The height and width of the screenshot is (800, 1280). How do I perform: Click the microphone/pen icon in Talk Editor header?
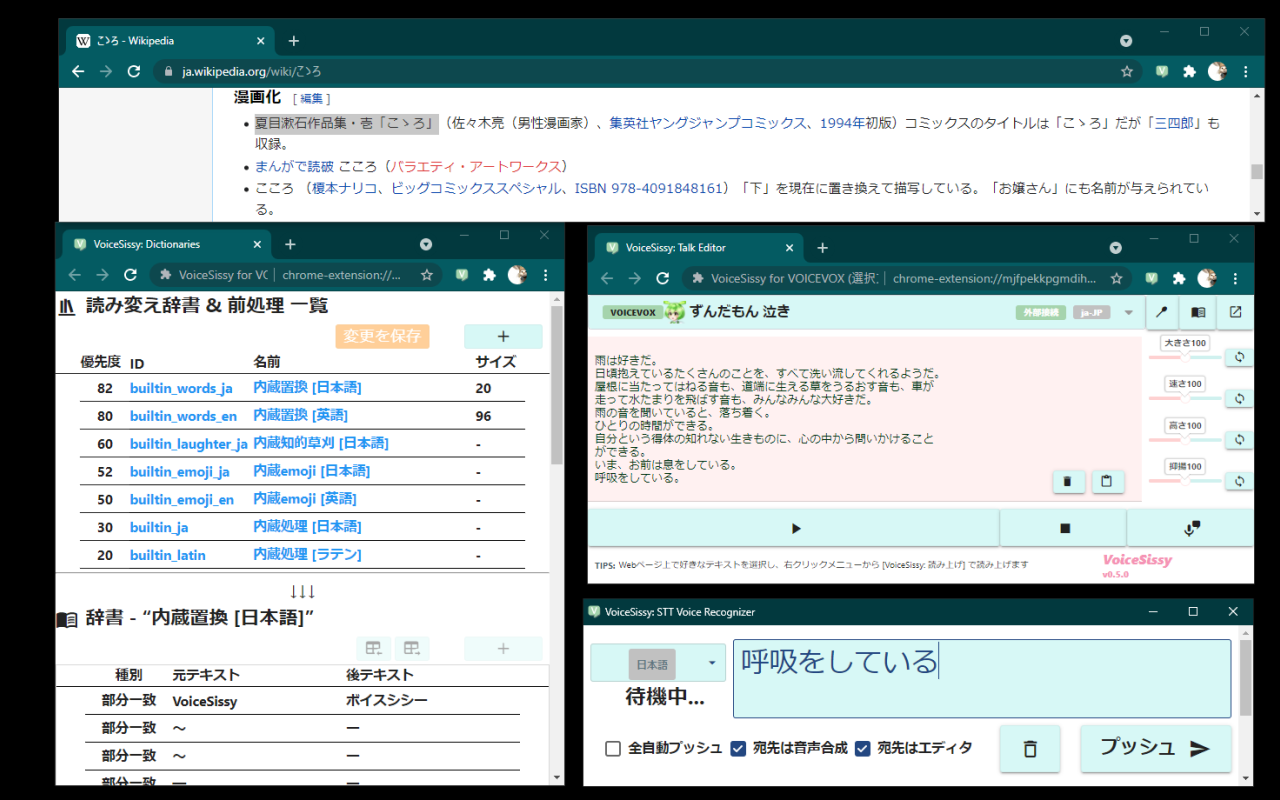click(x=1162, y=312)
